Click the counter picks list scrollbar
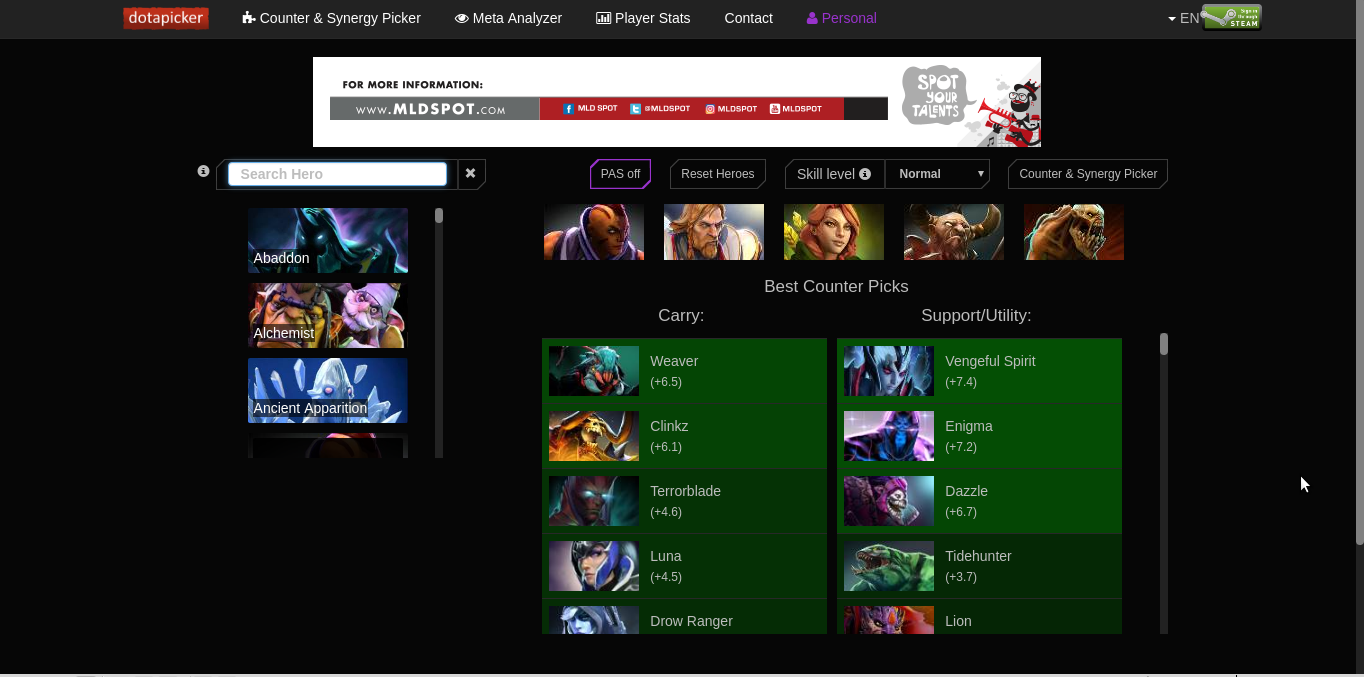Image resolution: width=1364 pixels, height=677 pixels. click(x=1164, y=344)
